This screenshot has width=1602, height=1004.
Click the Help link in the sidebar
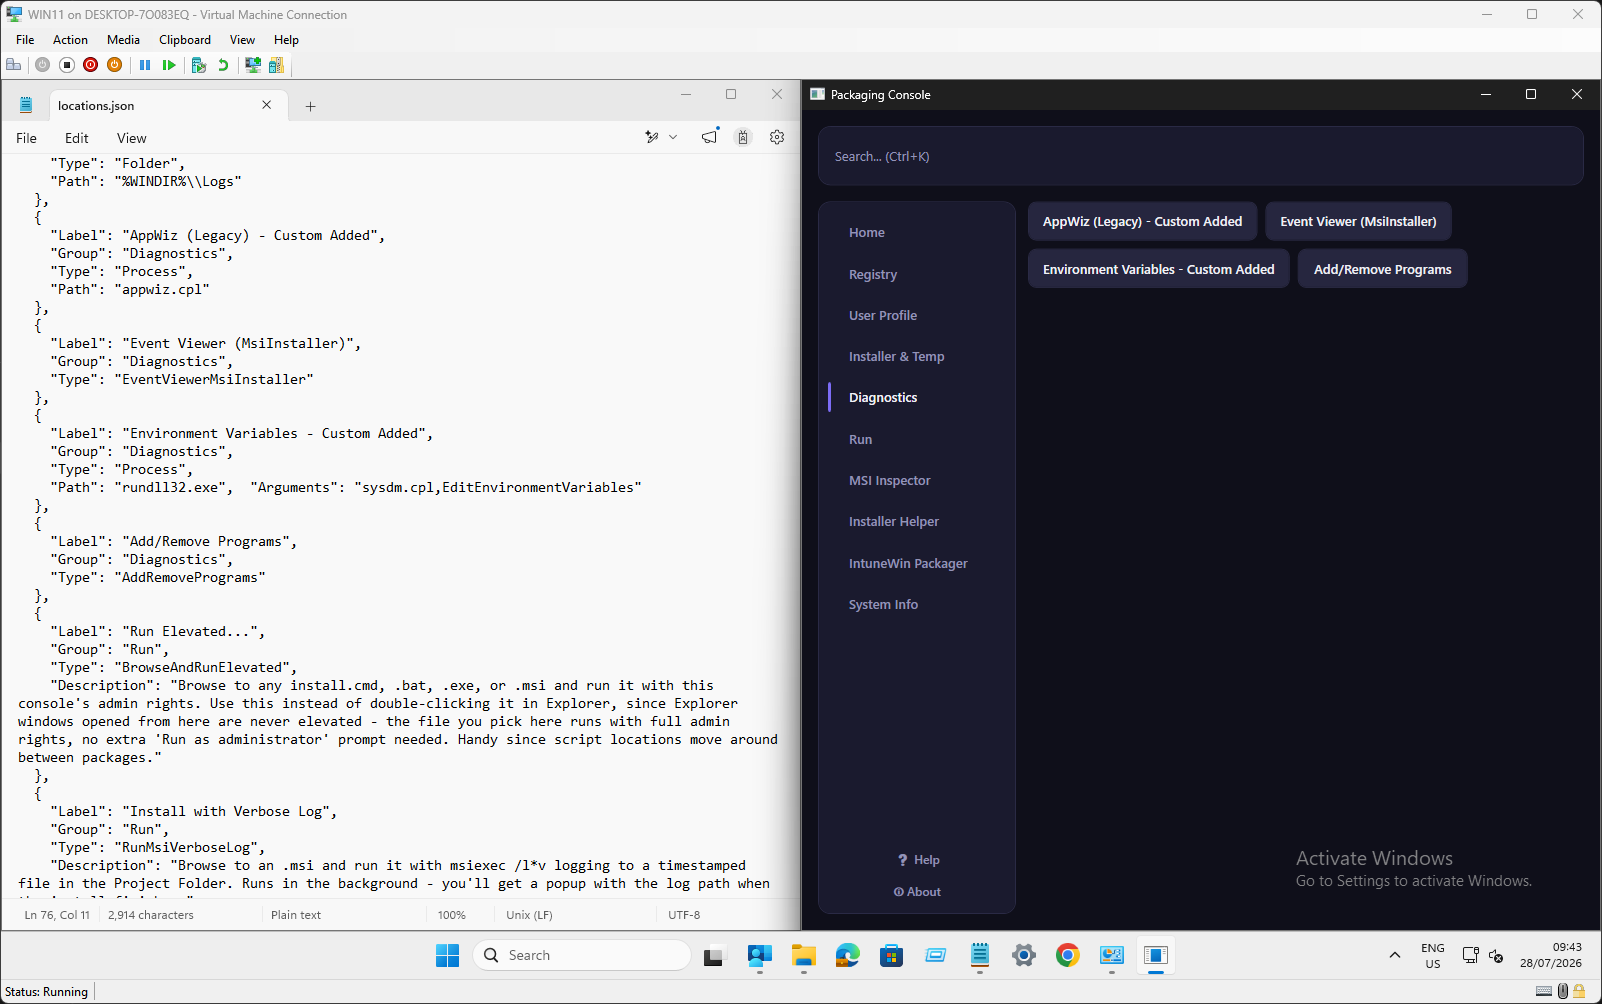(918, 860)
